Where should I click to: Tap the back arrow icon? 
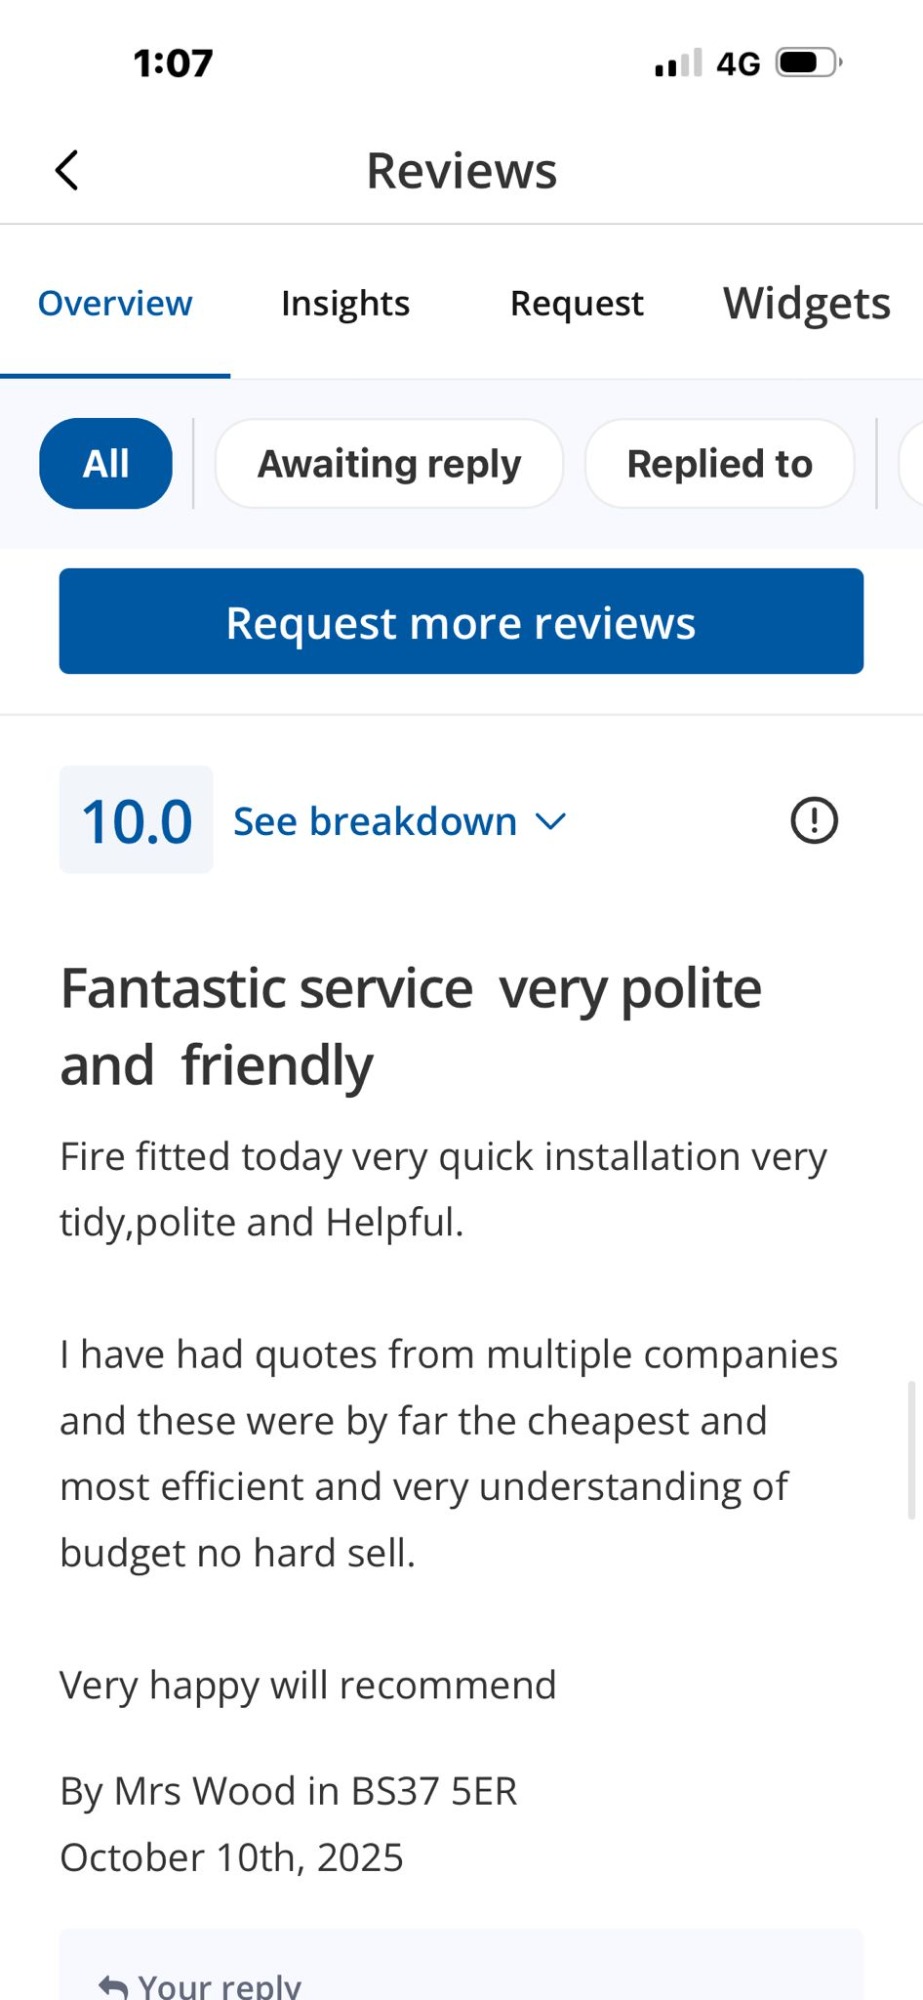pos(67,170)
